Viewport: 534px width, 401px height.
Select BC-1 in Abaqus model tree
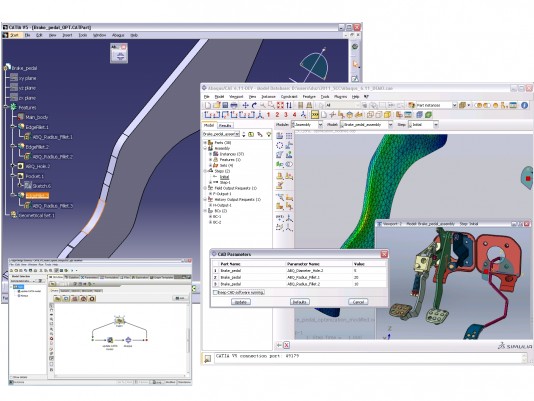coord(217,216)
